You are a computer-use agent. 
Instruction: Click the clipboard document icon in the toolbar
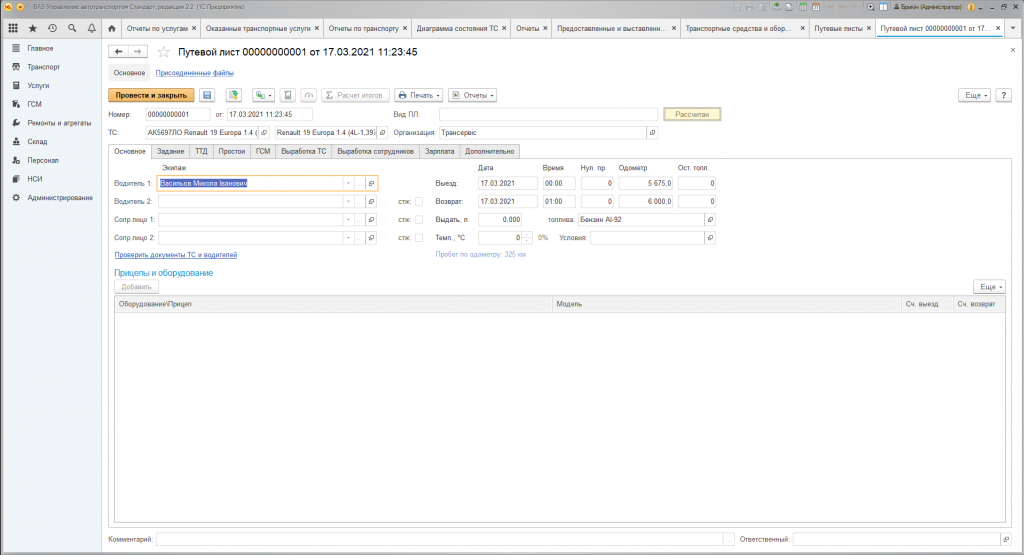pos(287,95)
